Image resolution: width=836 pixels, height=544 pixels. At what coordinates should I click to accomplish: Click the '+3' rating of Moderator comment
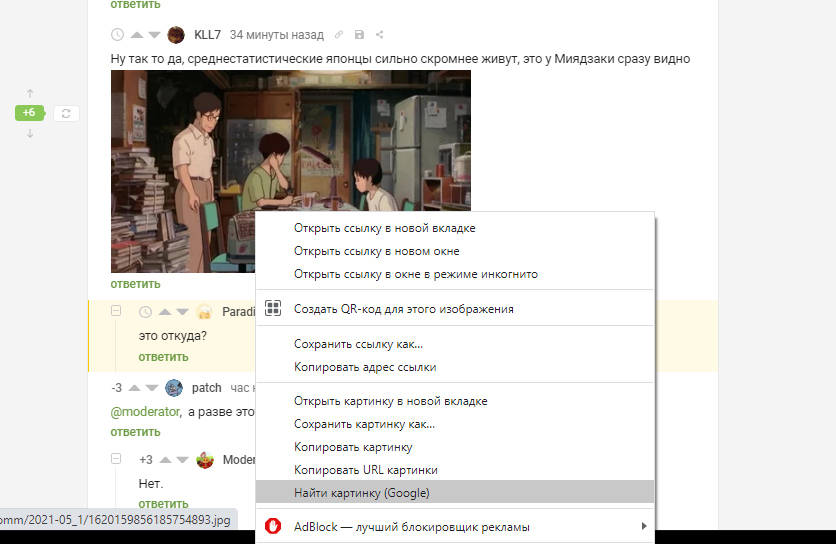tap(146, 460)
